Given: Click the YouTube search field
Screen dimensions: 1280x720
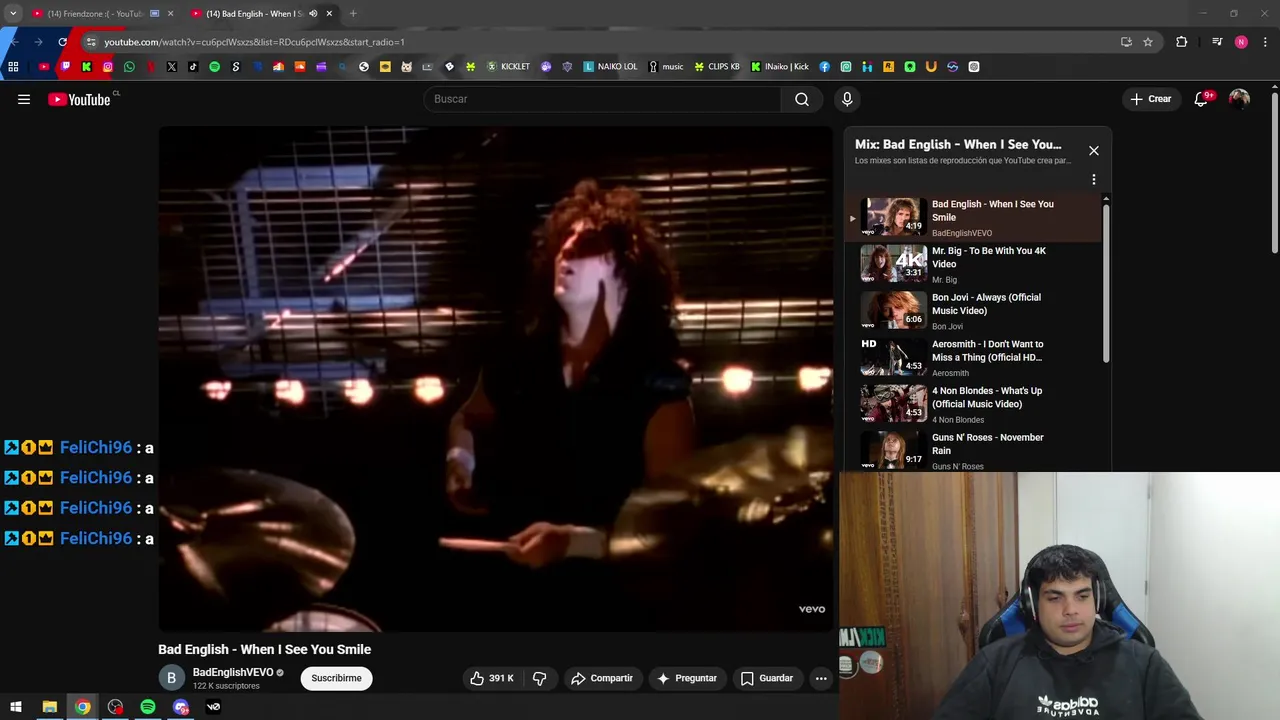Looking at the screenshot, I should coord(603,99).
